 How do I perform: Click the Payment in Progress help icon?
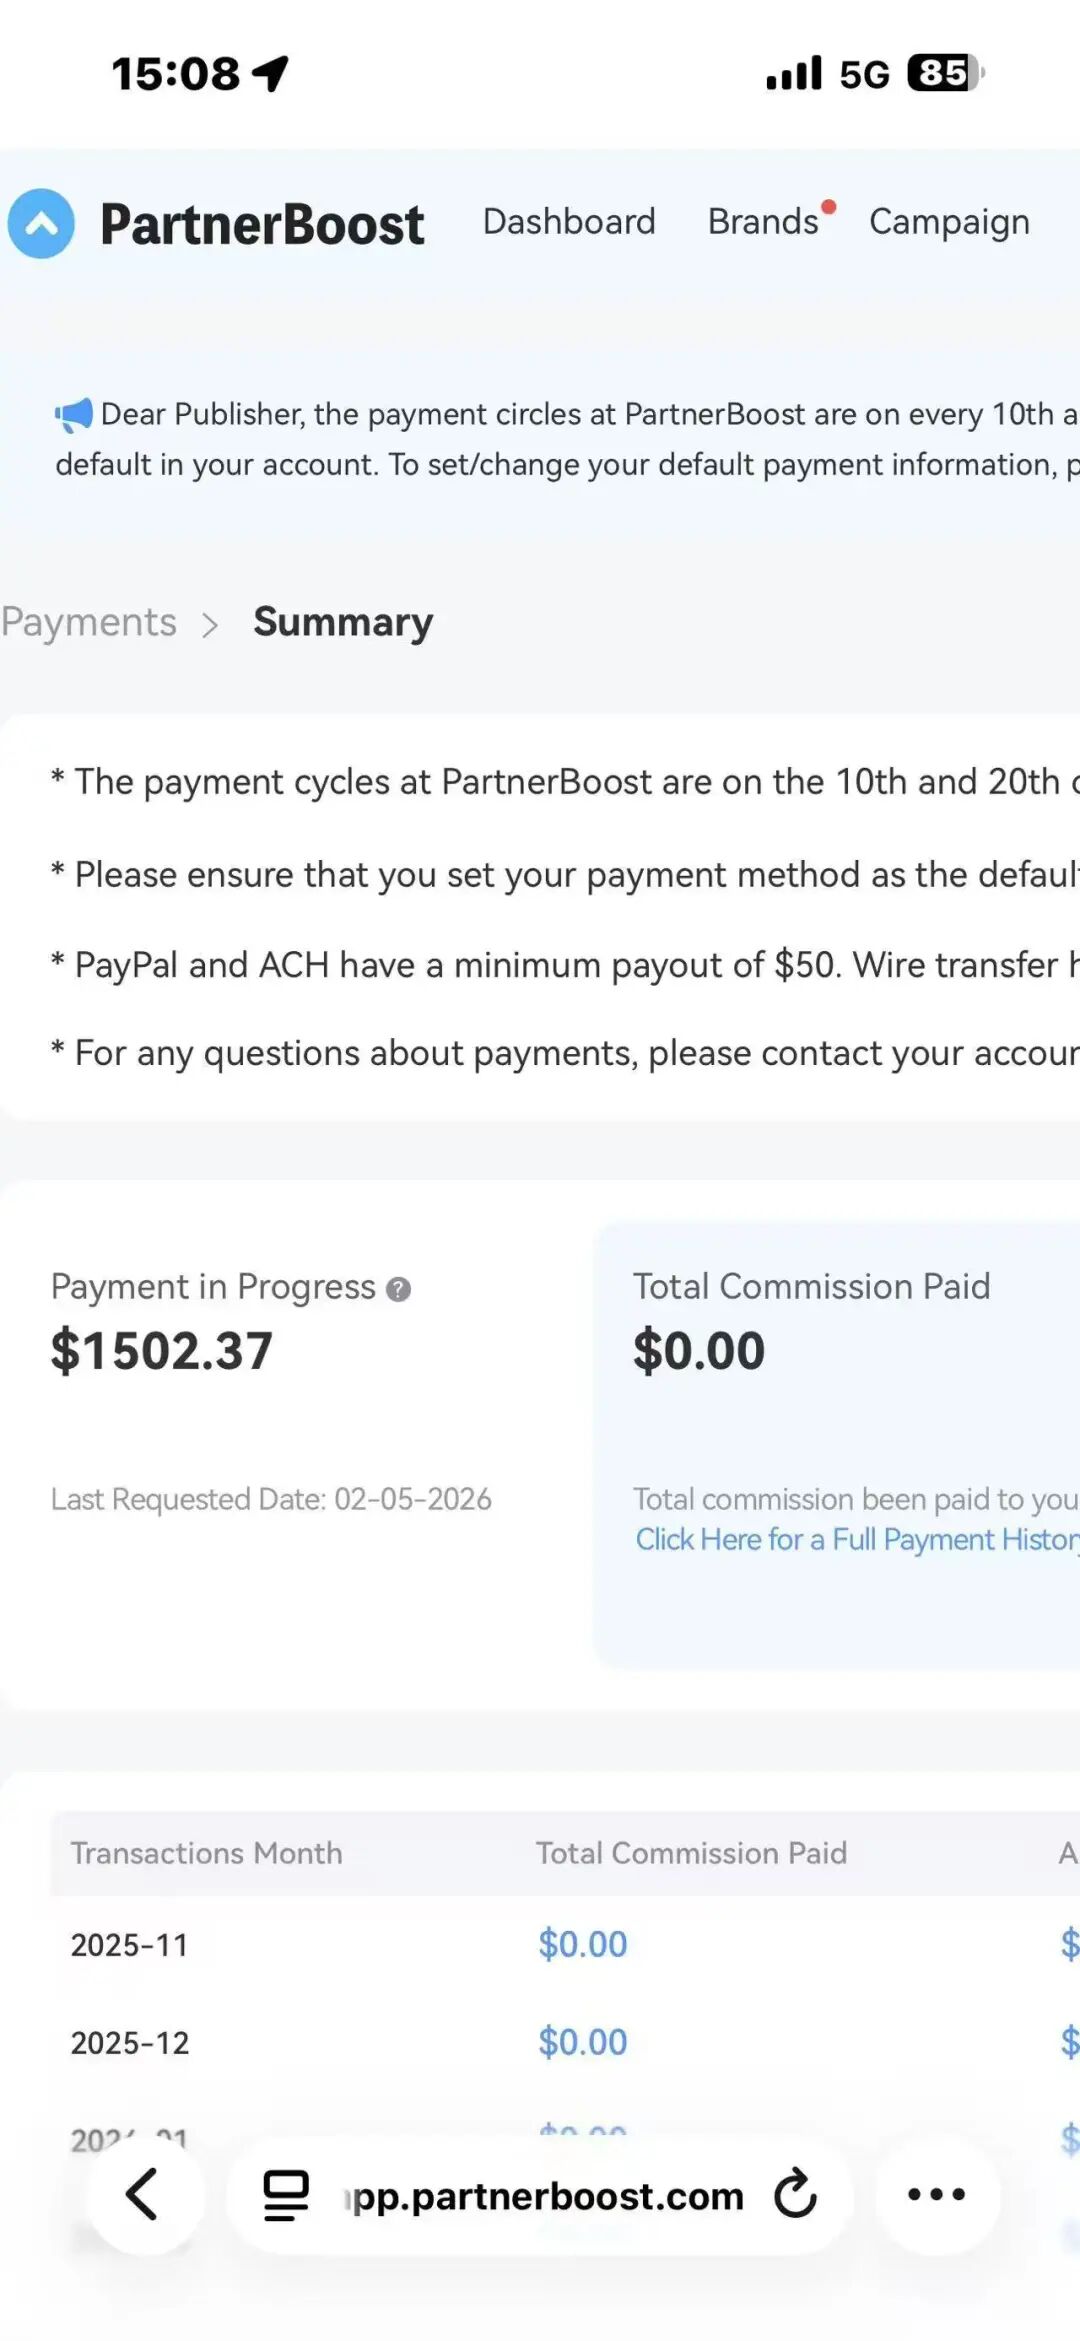[398, 1290]
